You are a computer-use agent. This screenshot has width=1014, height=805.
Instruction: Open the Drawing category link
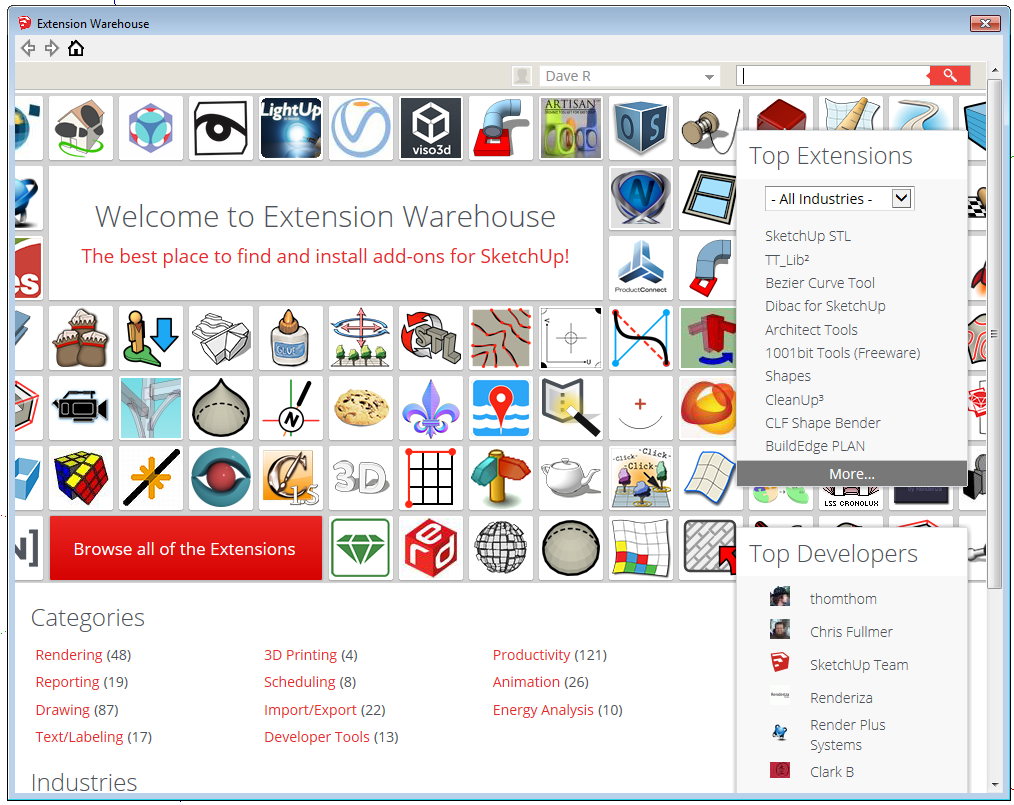[x=63, y=710]
